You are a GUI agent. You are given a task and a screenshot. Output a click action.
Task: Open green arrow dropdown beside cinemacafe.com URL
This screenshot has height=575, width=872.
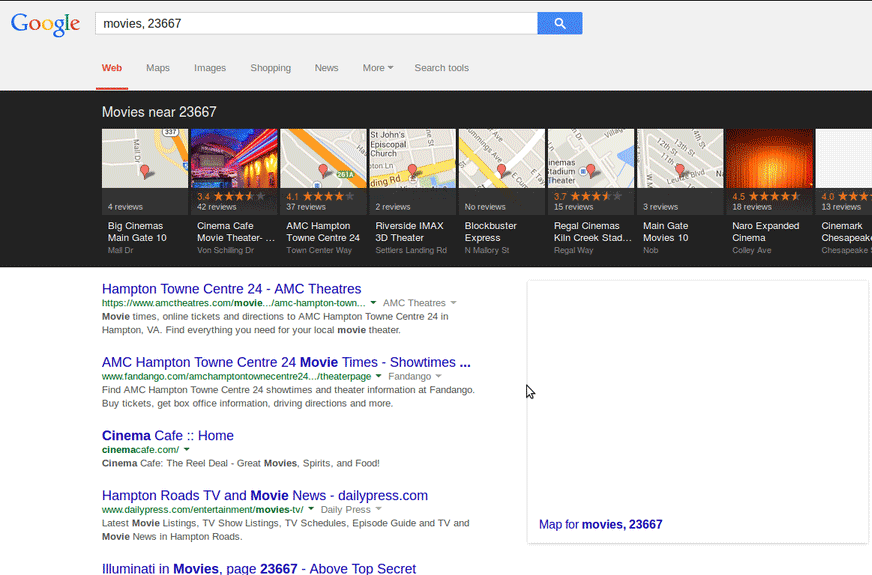[187, 450]
